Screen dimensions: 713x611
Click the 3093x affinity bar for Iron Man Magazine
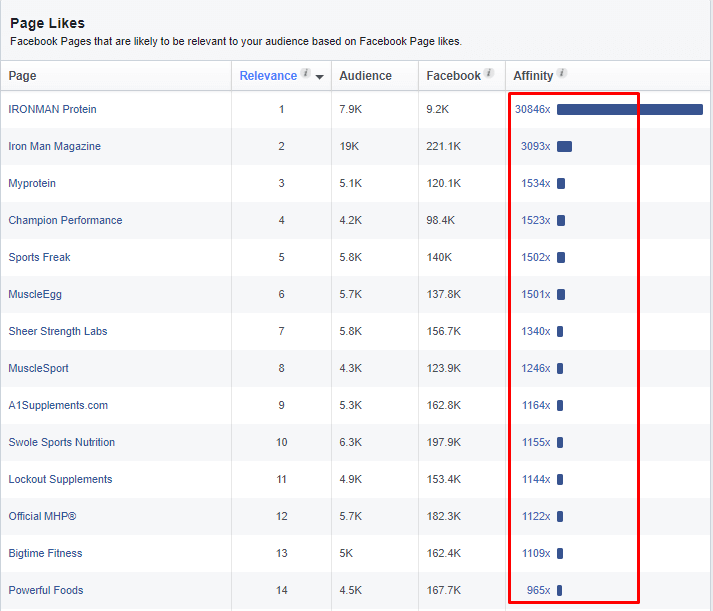[564, 146]
